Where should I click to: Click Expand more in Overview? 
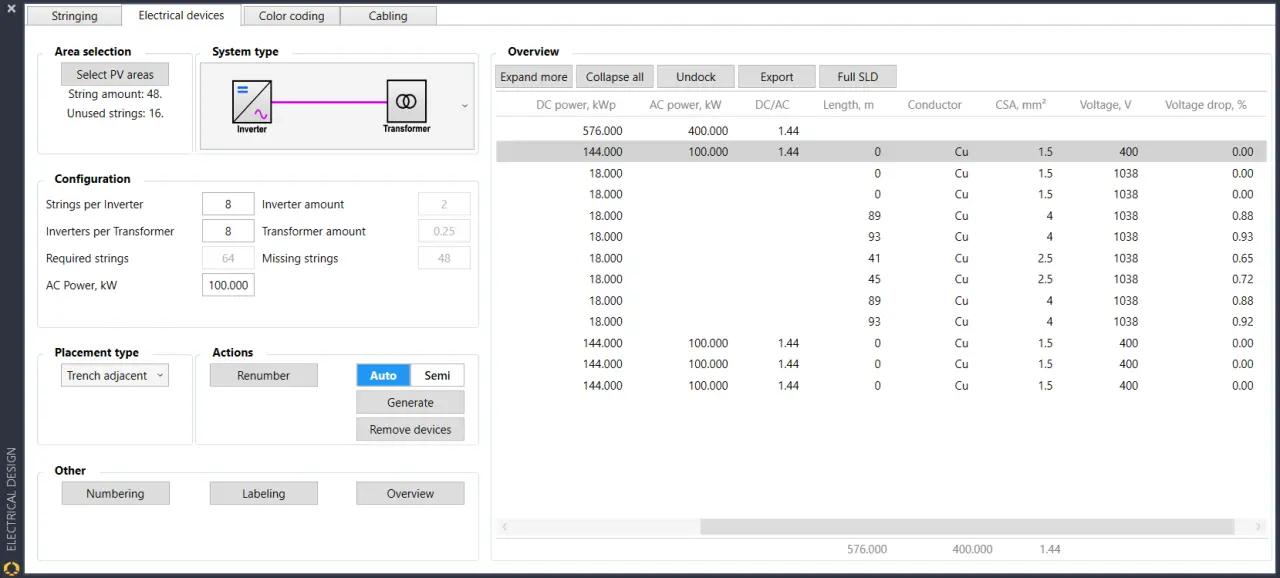click(534, 77)
